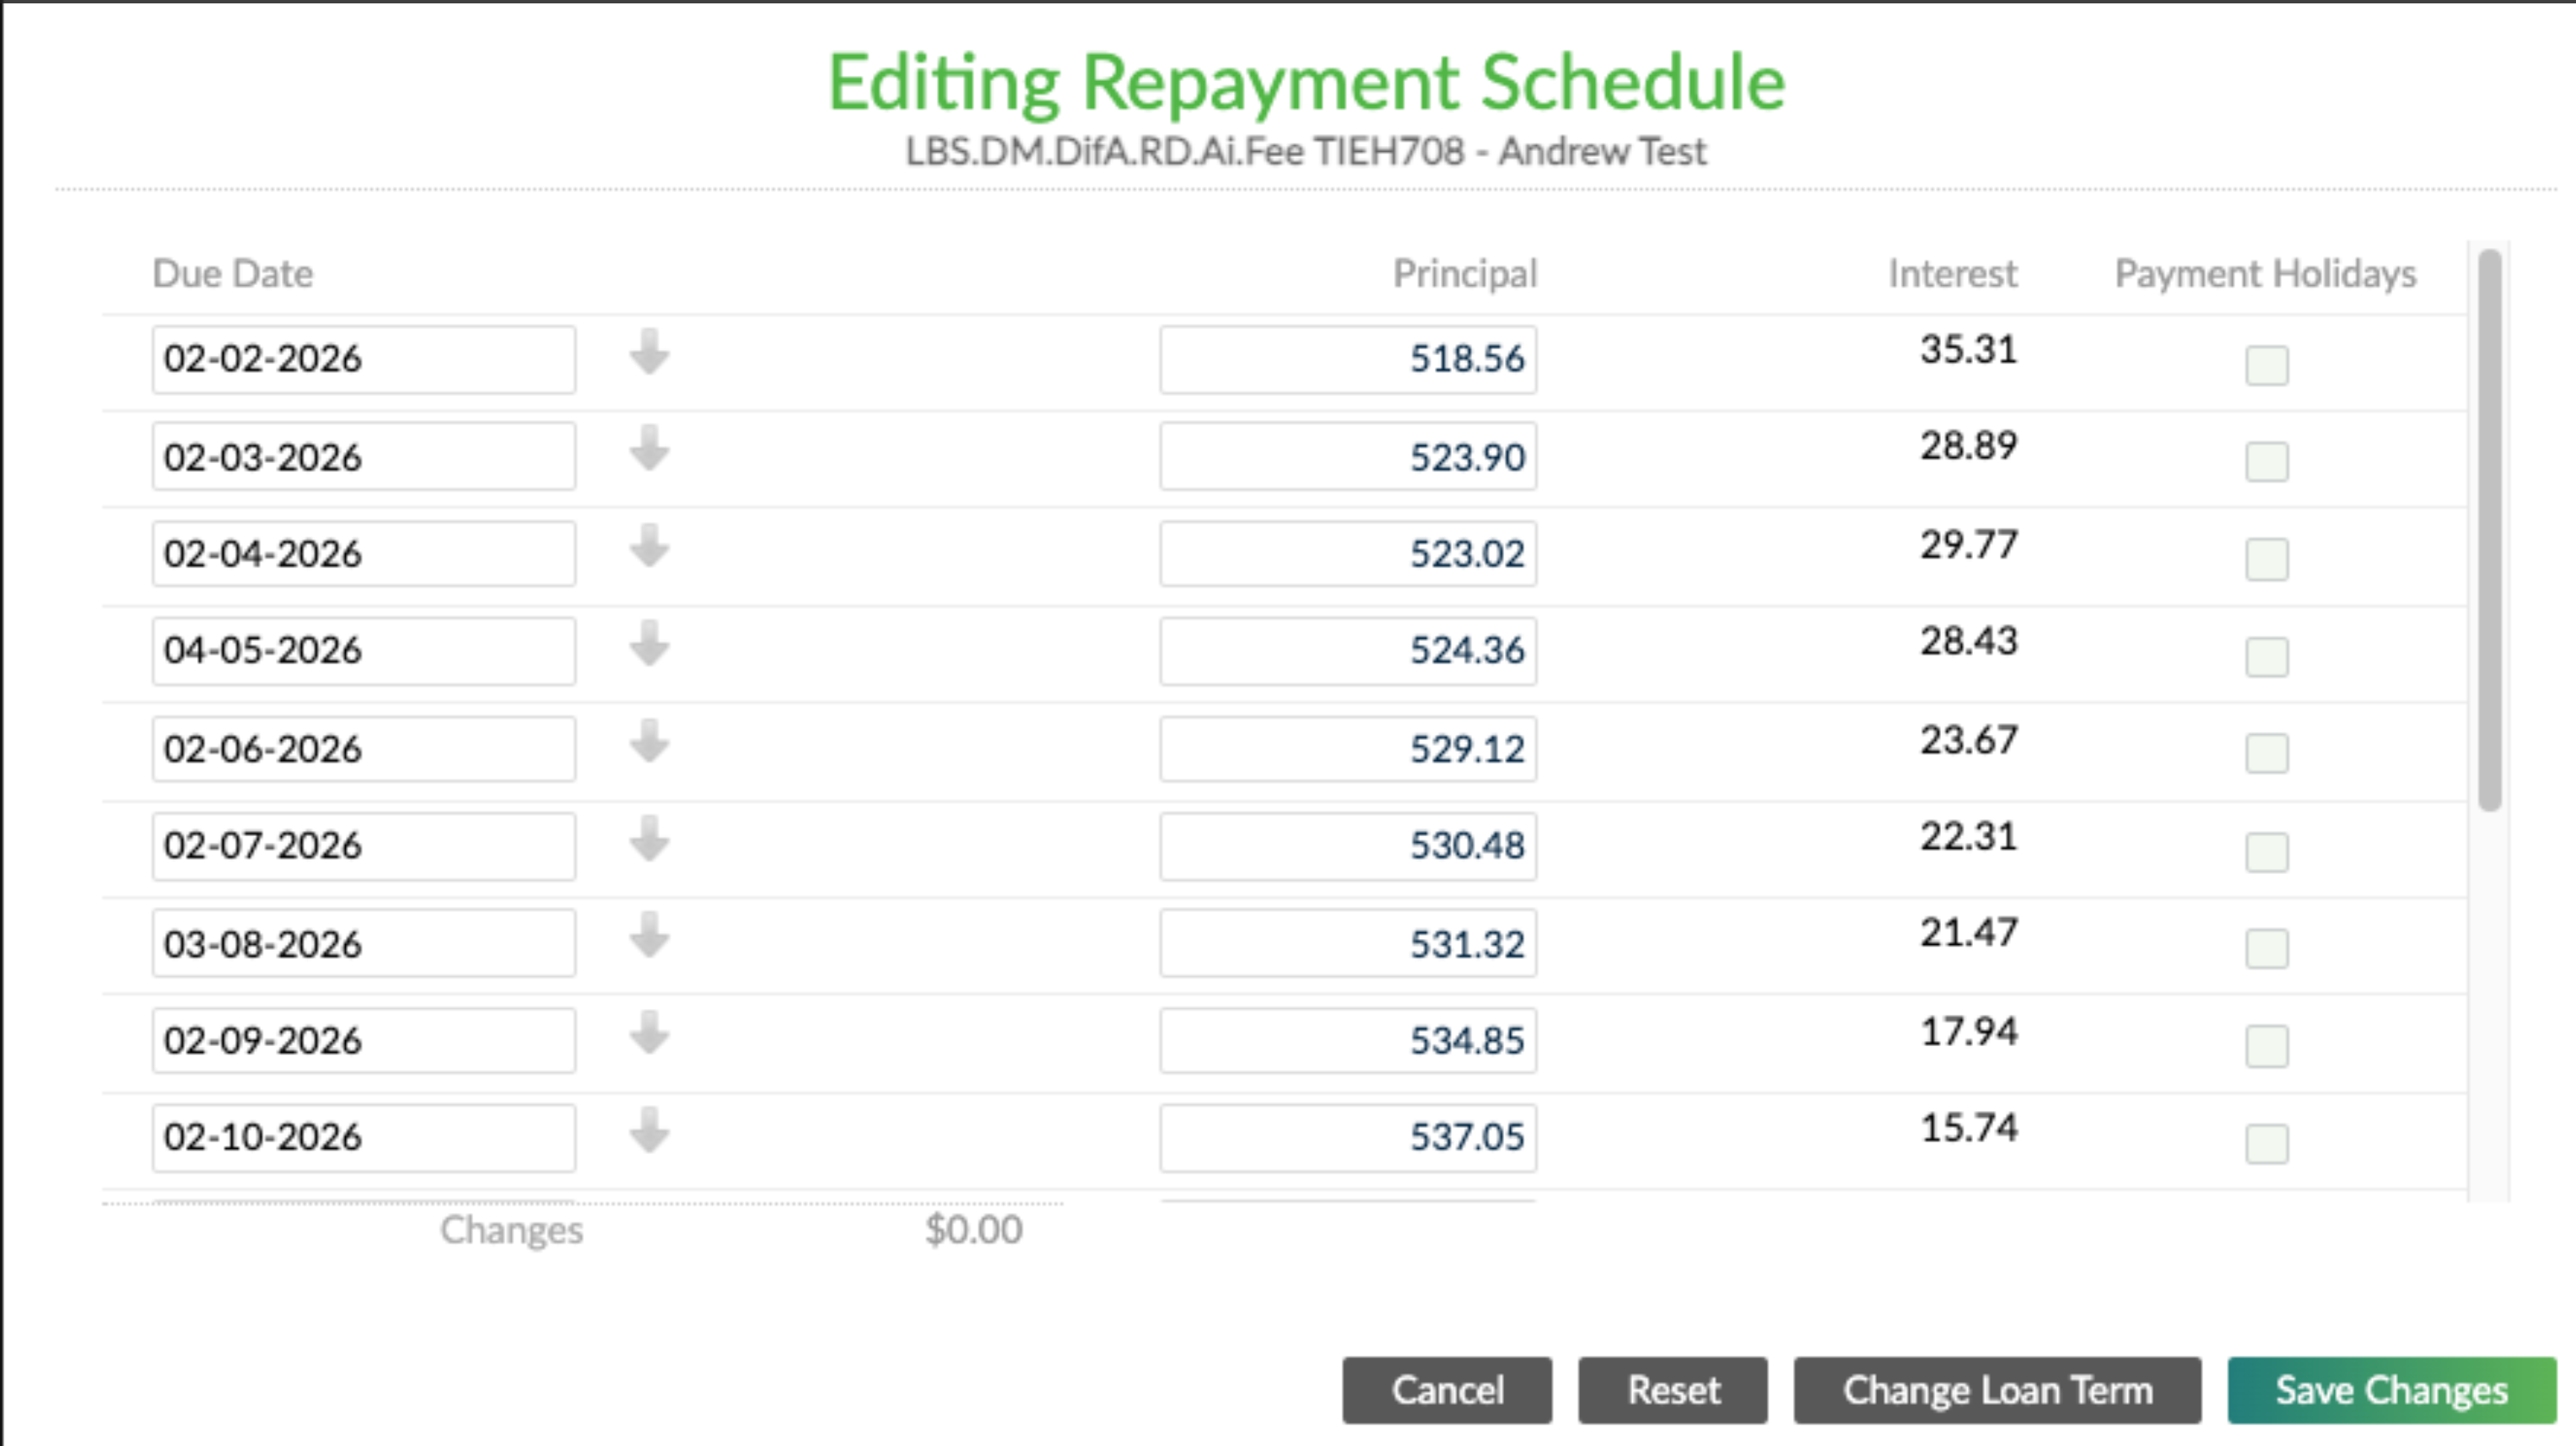Click the cascade arrow beside date 02-04-2026
Screen dimensions: 2576x1446
[648, 552]
